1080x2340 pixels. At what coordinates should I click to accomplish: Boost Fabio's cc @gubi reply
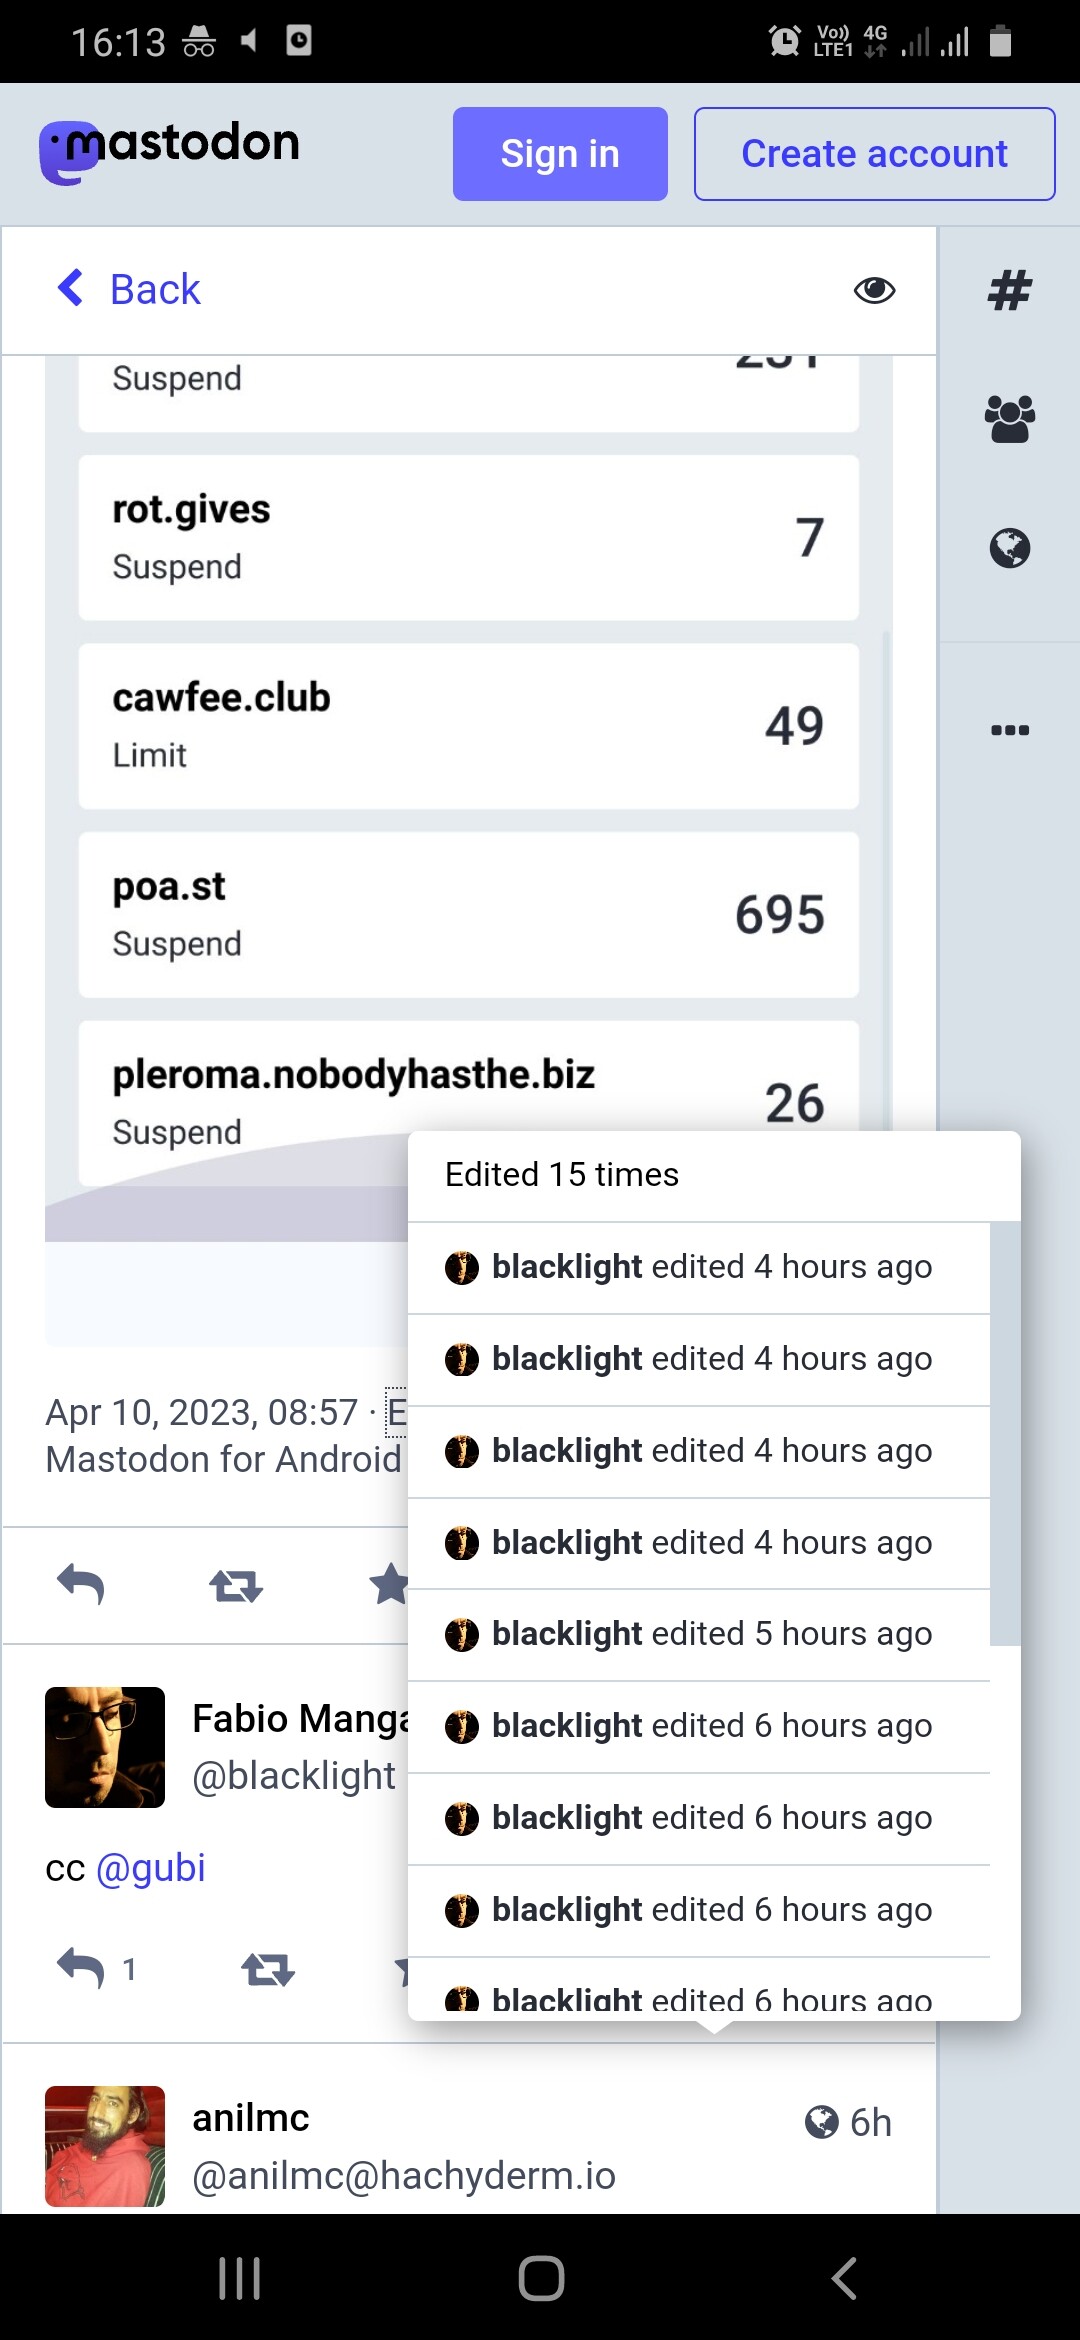(x=268, y=1970)
